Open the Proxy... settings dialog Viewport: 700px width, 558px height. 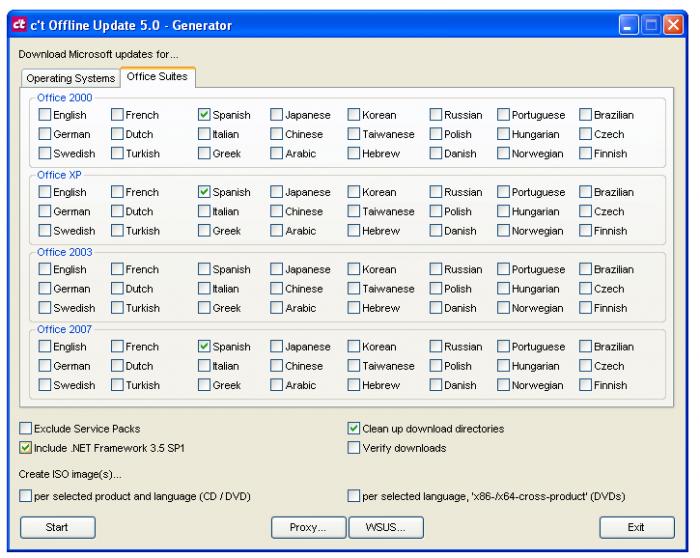(308, 527)
